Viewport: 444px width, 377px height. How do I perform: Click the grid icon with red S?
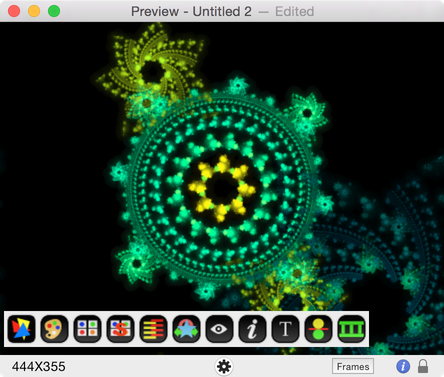pyautogui.click(x=120, y=329)
